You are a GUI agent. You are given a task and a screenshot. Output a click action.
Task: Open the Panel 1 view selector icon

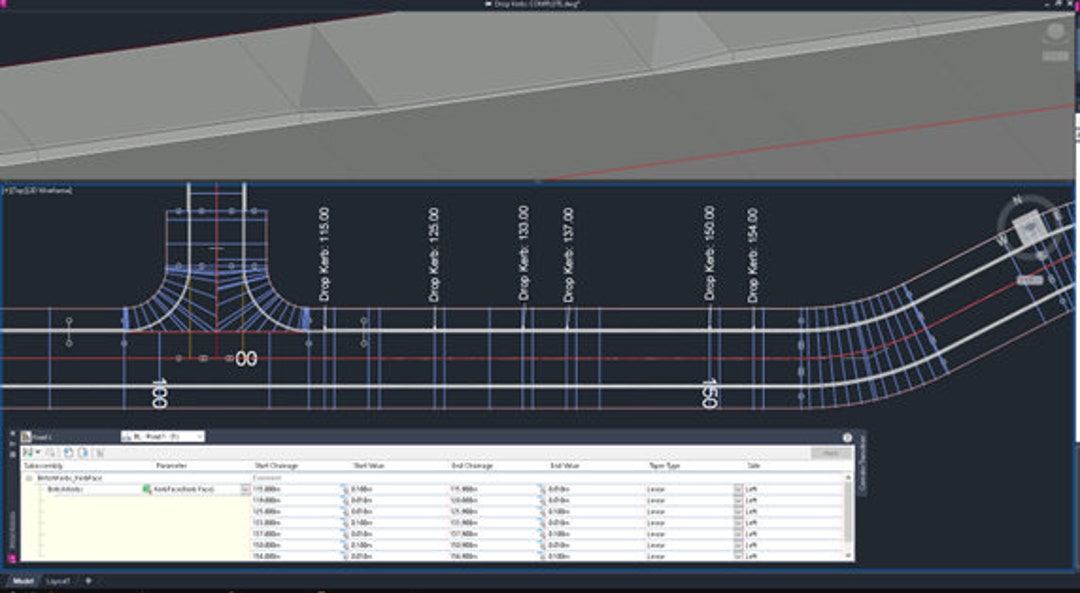27,436
